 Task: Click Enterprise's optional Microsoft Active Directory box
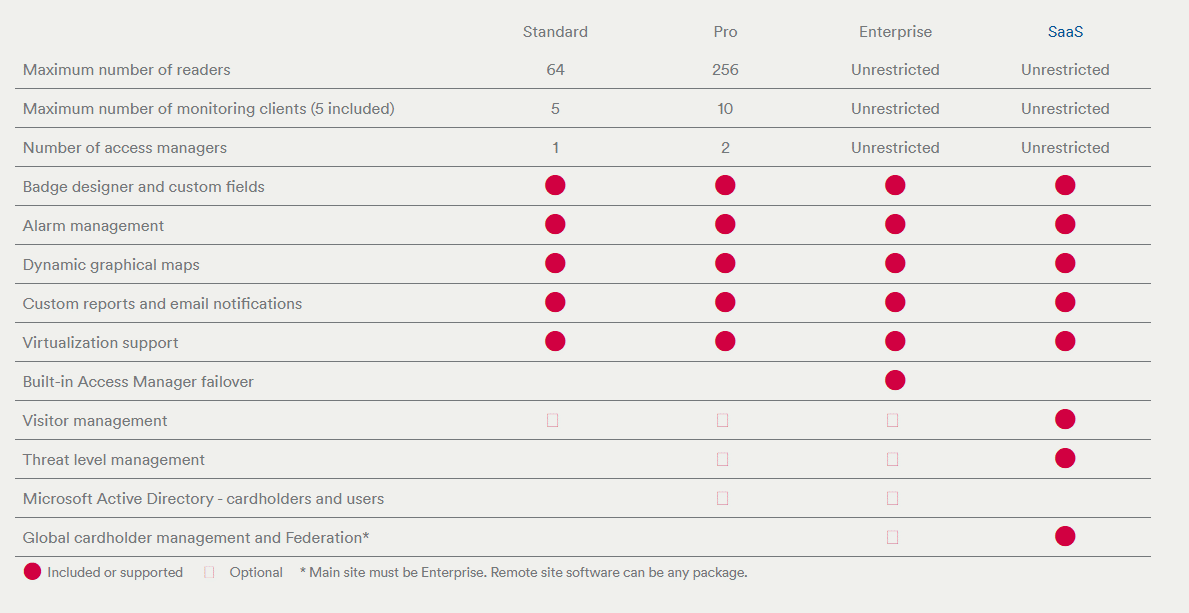[x=893, y=498]
